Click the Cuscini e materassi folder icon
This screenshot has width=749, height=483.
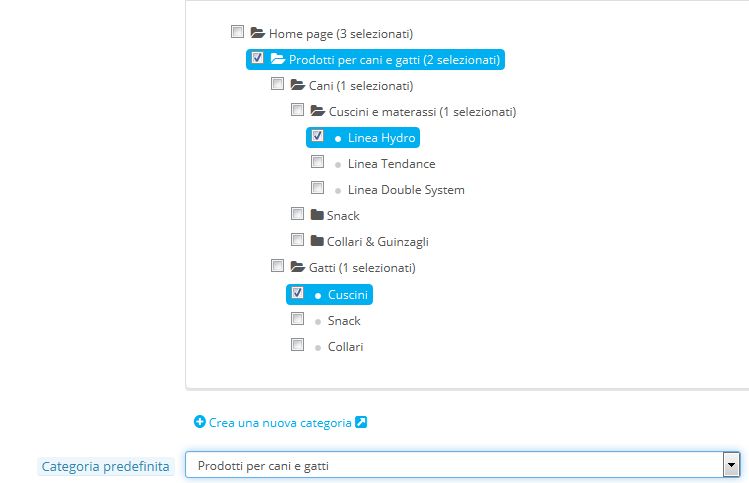318,111
